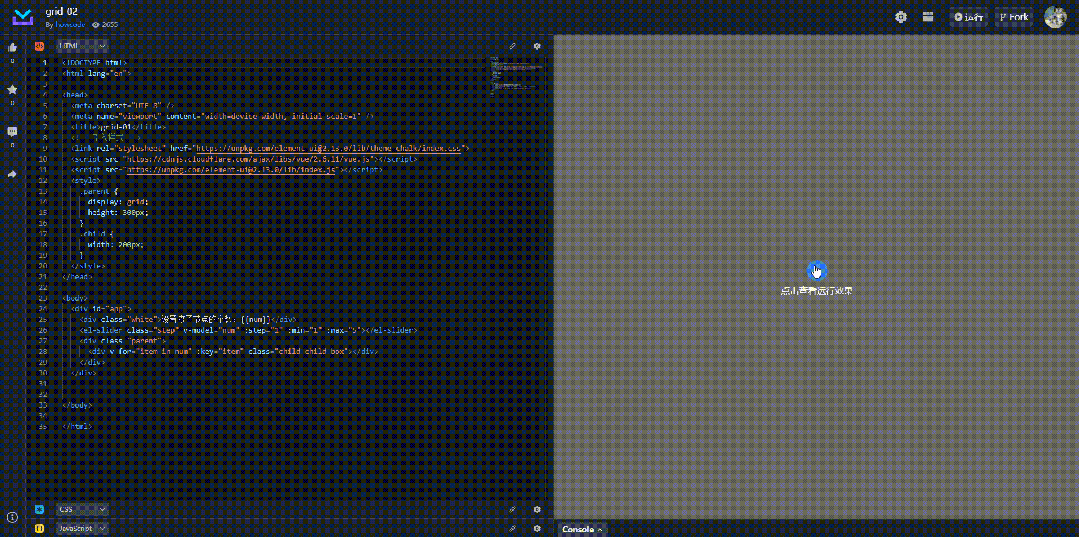
Task: Expand the Console panel
Action: click(x=582, y=529)
